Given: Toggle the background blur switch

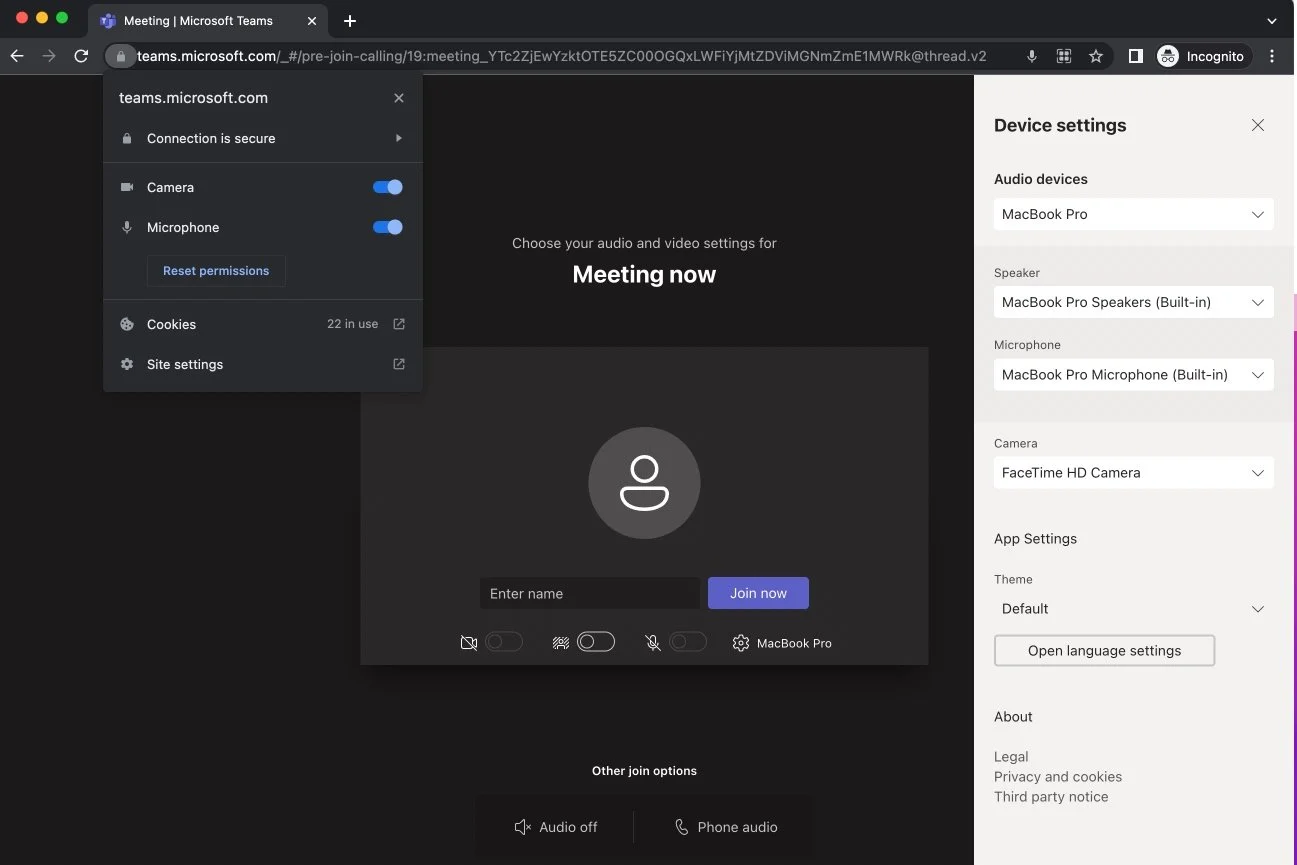Looking at the screenshot, I should tap(596, 641).
